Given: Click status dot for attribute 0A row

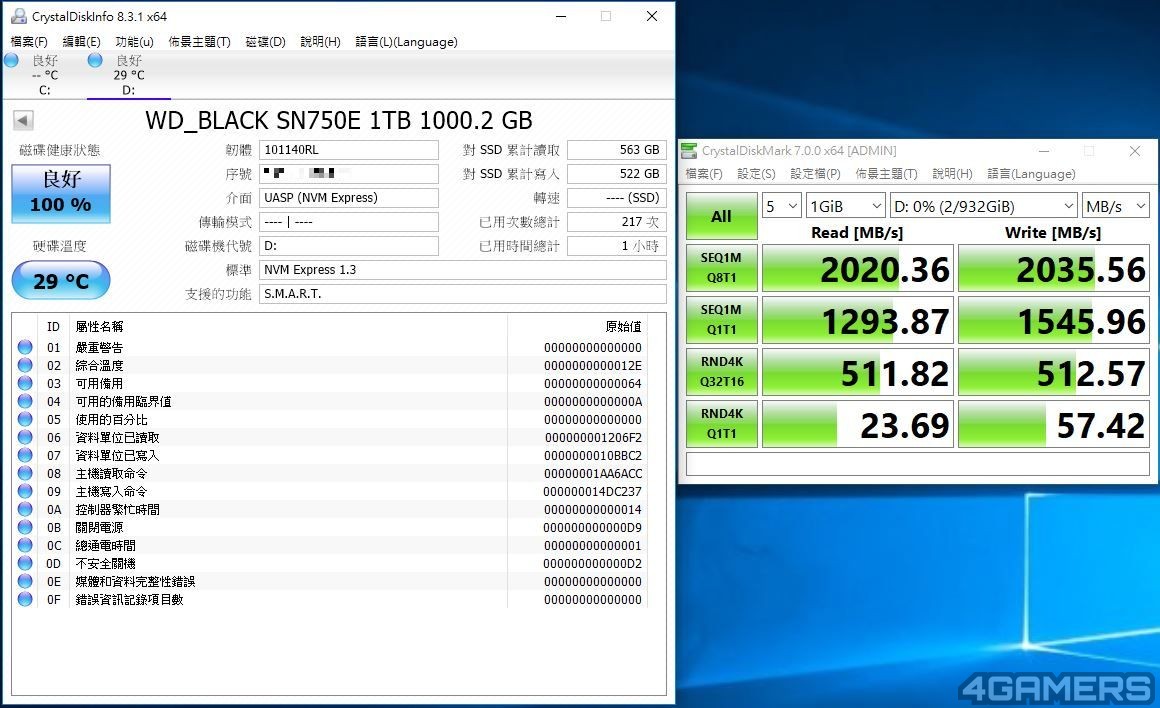Looking at the screenshot, I should pos(25,509).
